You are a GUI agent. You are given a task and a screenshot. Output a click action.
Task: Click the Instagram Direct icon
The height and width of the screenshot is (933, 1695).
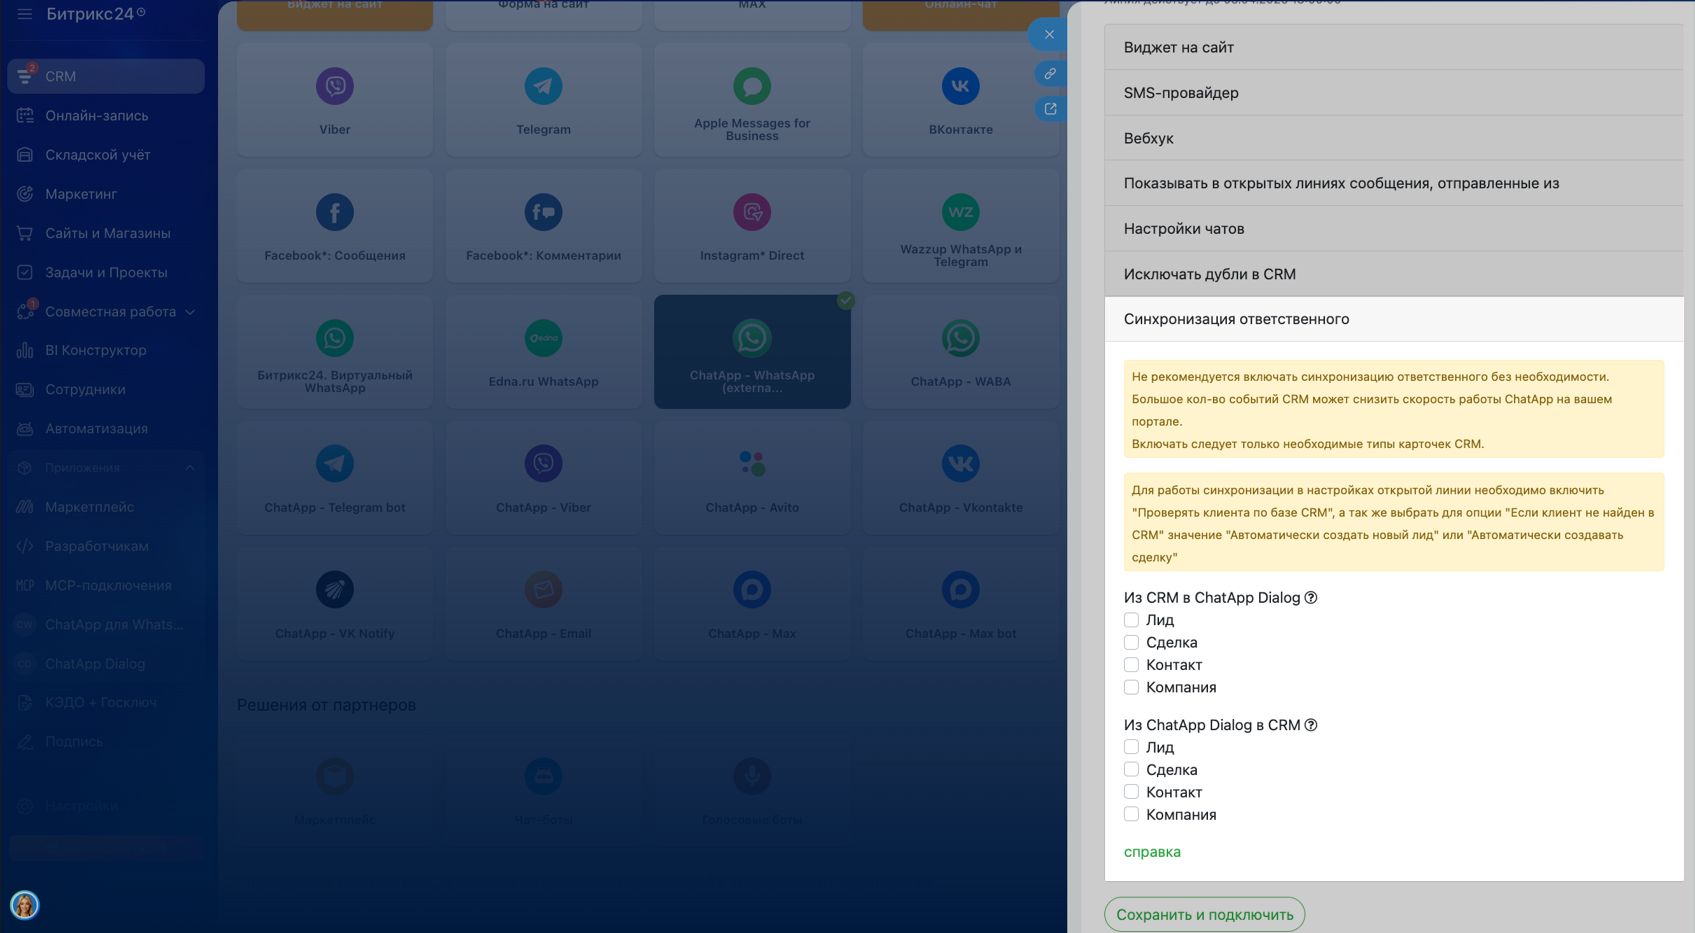[x=752, y=212]
